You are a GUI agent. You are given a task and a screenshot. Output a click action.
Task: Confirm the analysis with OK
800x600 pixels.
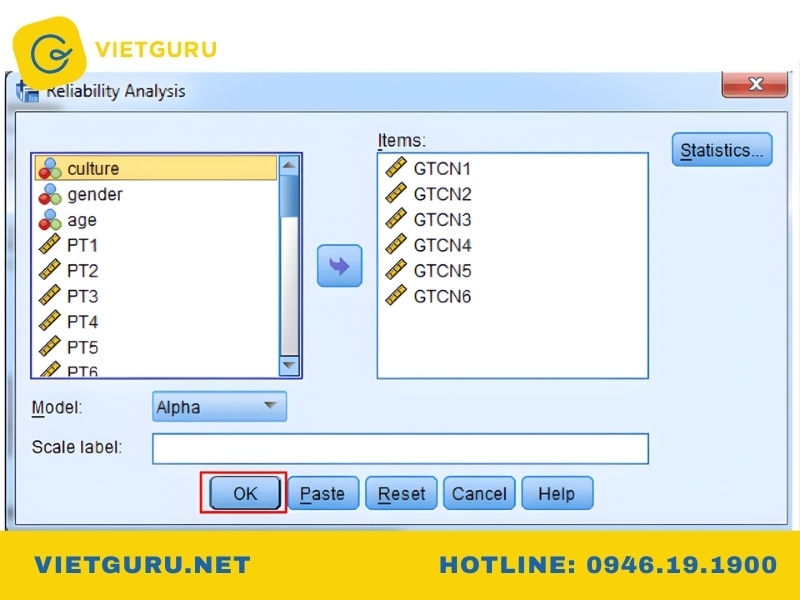pos(245,493)
